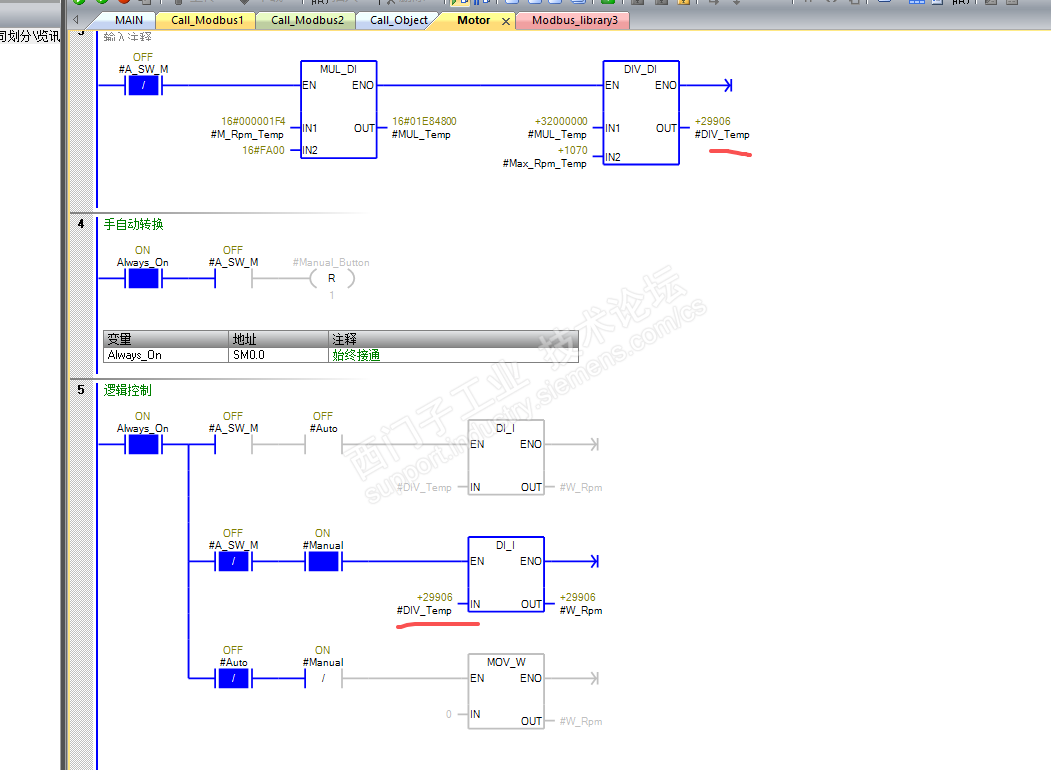Select #DIV_Temp at DIV_DI output
The height and width of the screenshot is (770, 1051).
coord(722,135)
